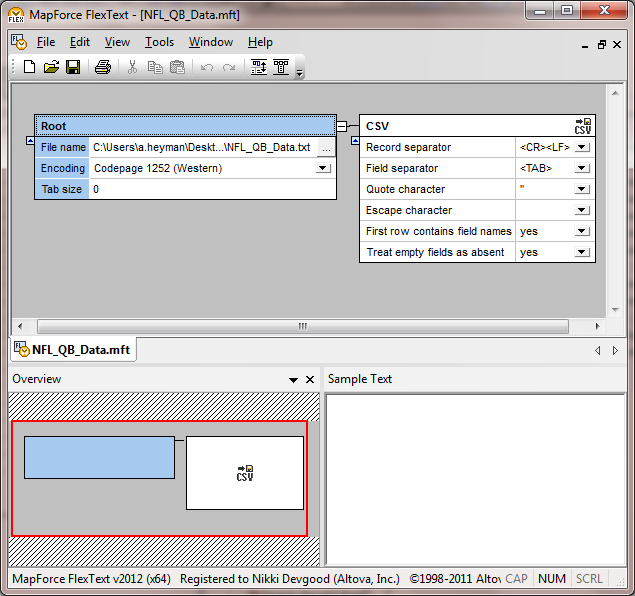This screenshot has width=635, height=596.
Task: Open a file with the folder icon
Action: tap(51, 67)
